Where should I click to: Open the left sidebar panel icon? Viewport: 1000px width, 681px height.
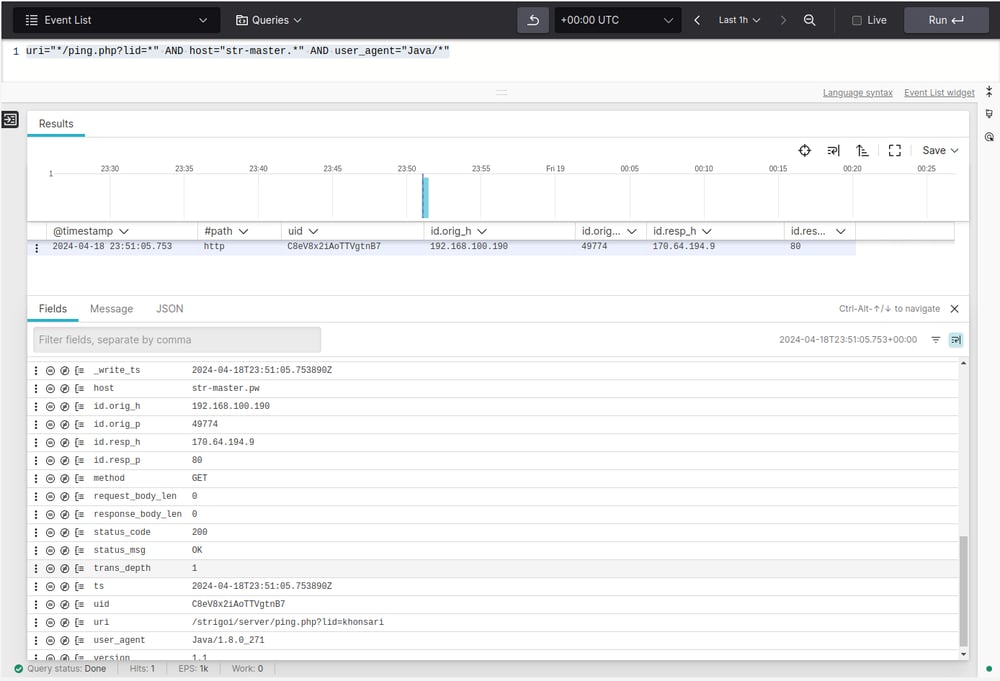tap(10, 120)
